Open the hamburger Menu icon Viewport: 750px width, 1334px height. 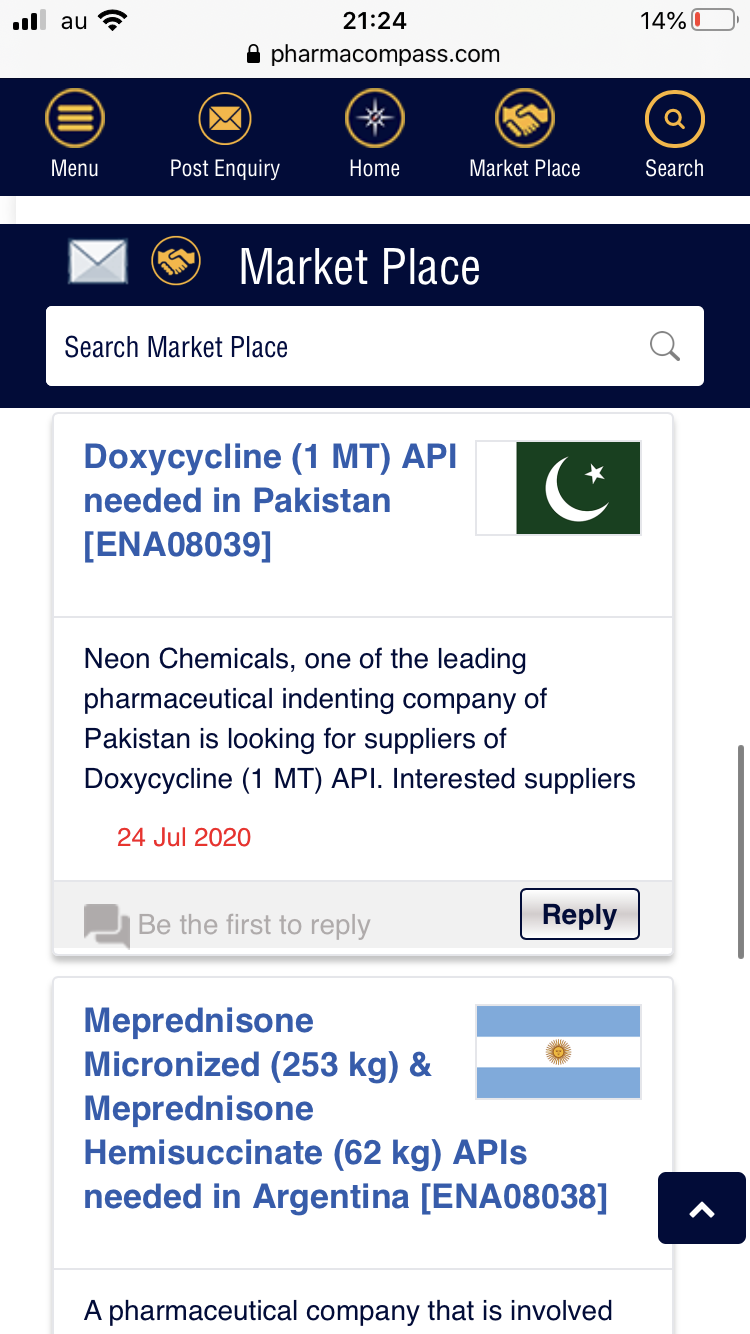75,121
